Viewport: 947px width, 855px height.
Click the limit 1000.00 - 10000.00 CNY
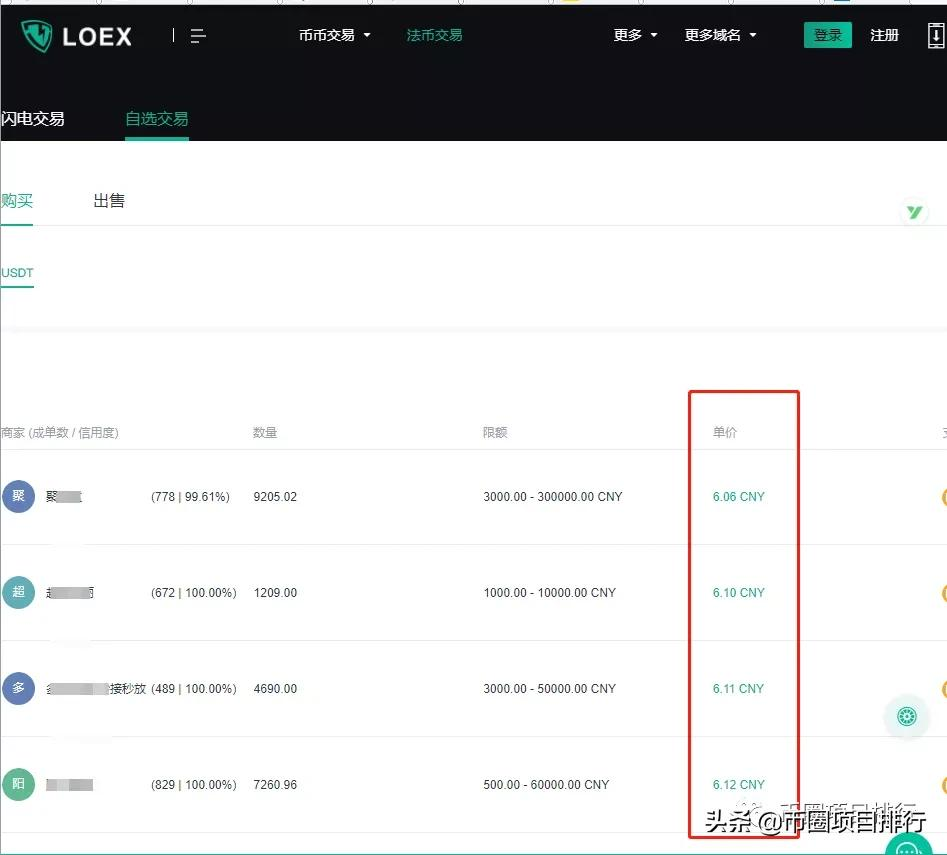tap(550, 592)
